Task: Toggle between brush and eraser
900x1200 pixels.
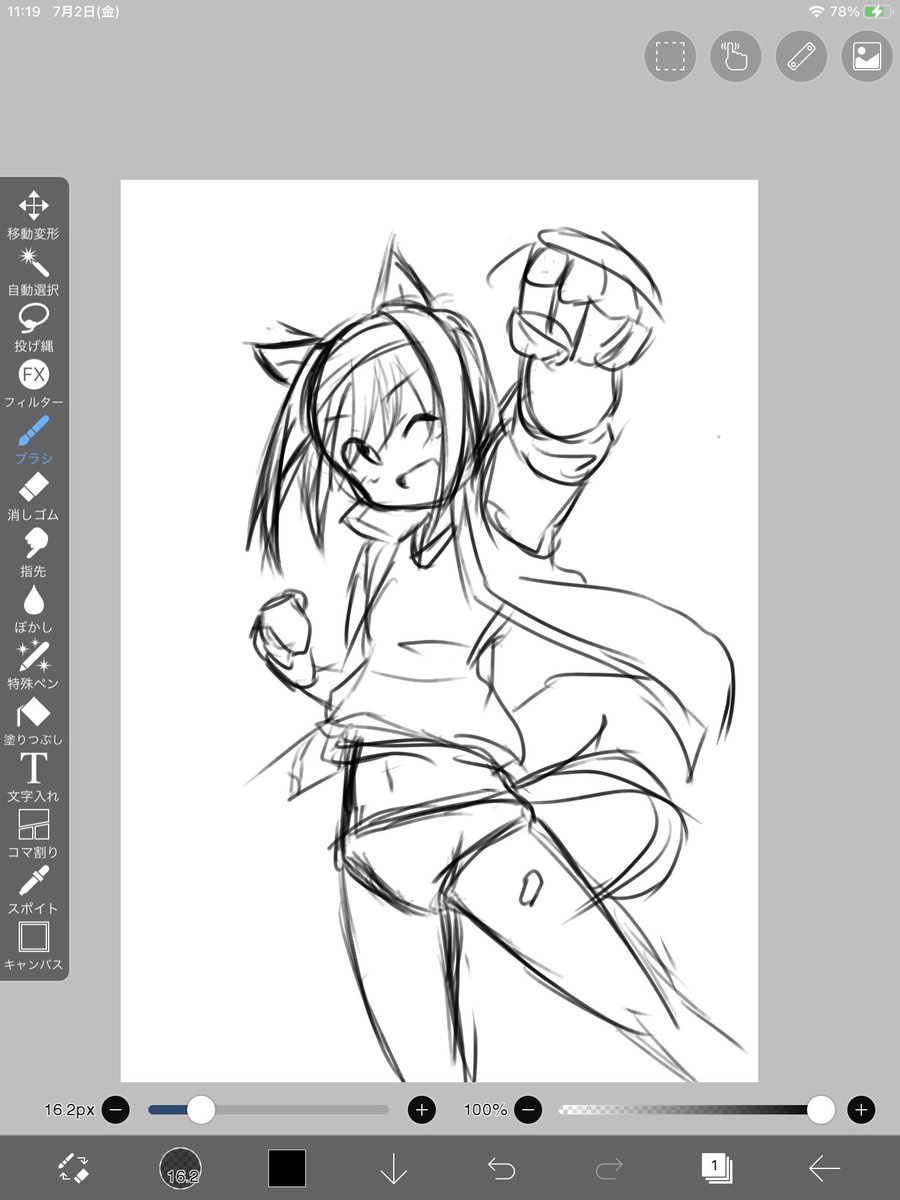Action: click(x=75, y=1168)
